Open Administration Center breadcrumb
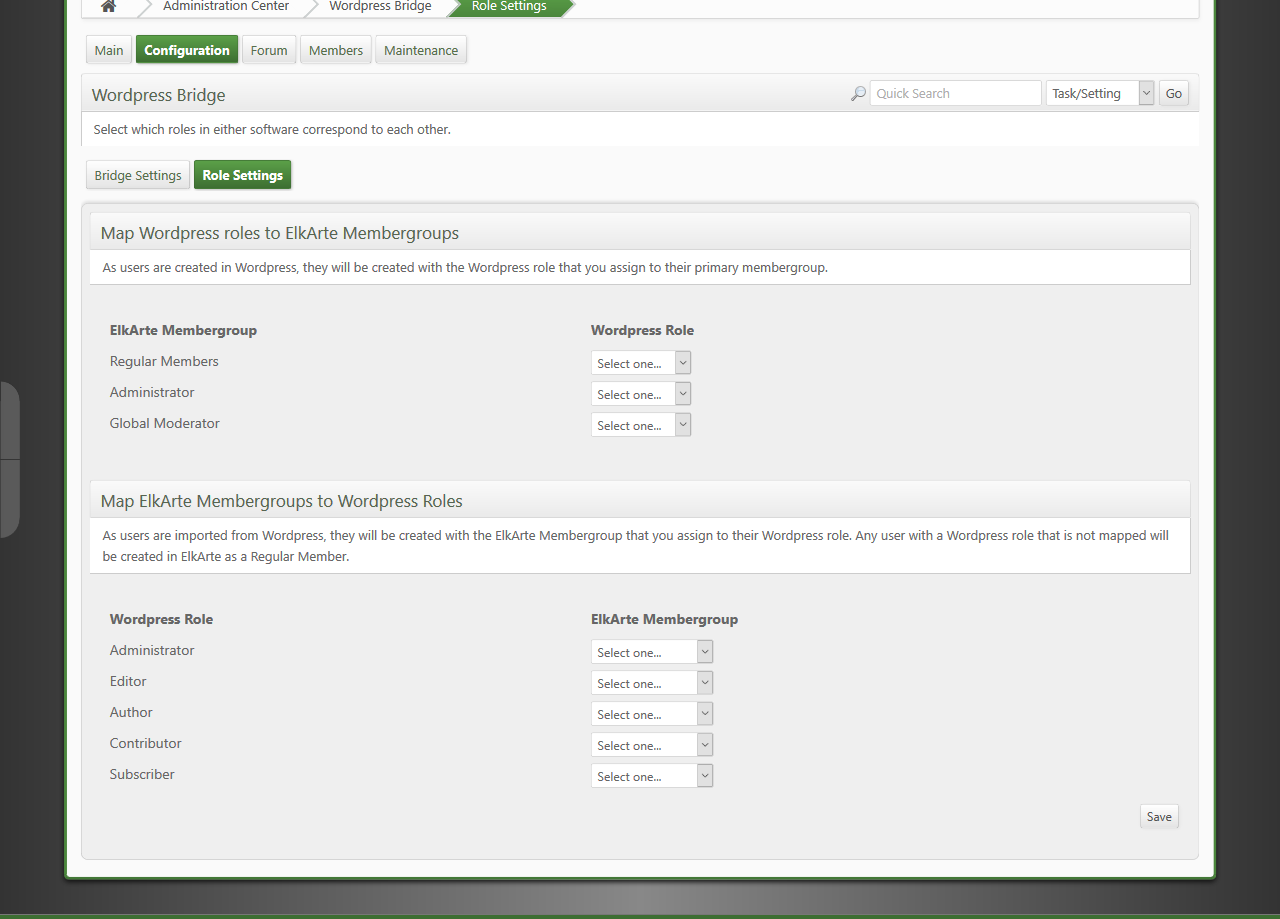This screenshot has height=919, width=1280. (x=226, y=6)
